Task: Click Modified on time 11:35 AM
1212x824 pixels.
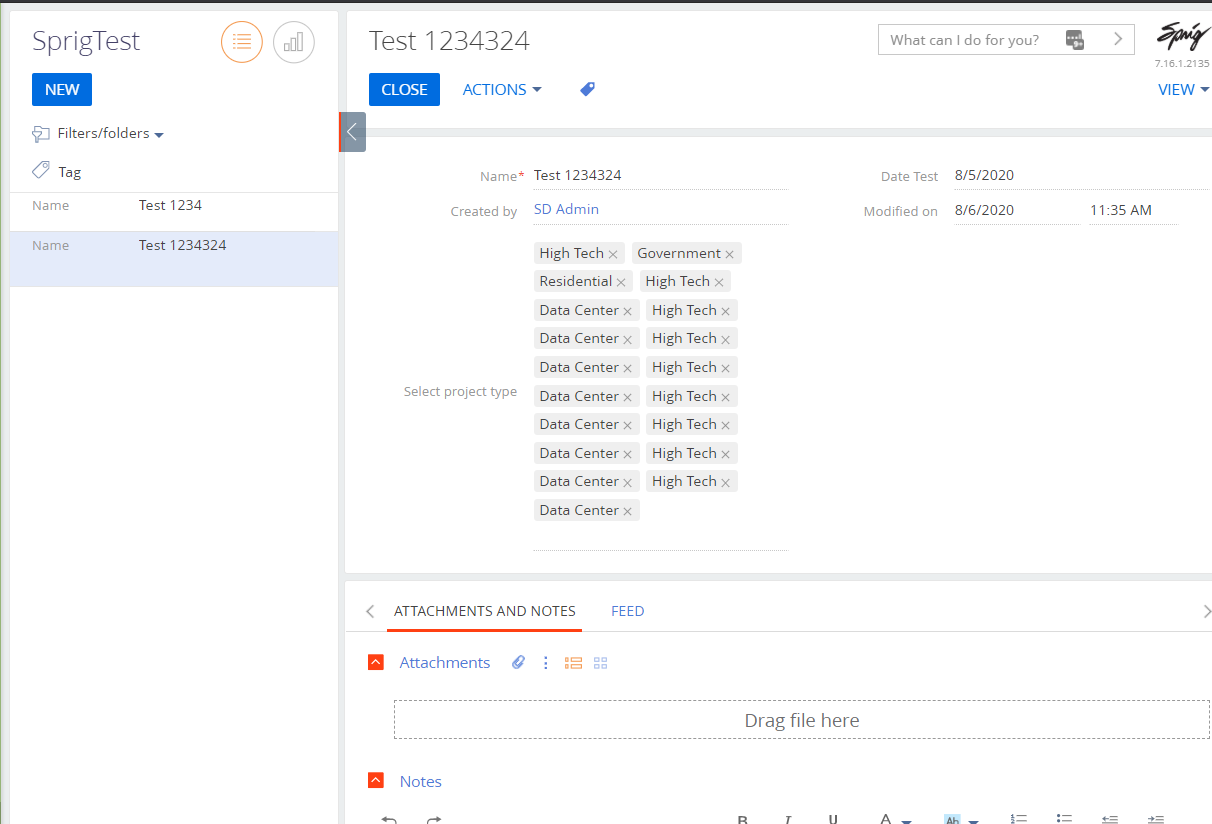Action: pos(1133,210)
